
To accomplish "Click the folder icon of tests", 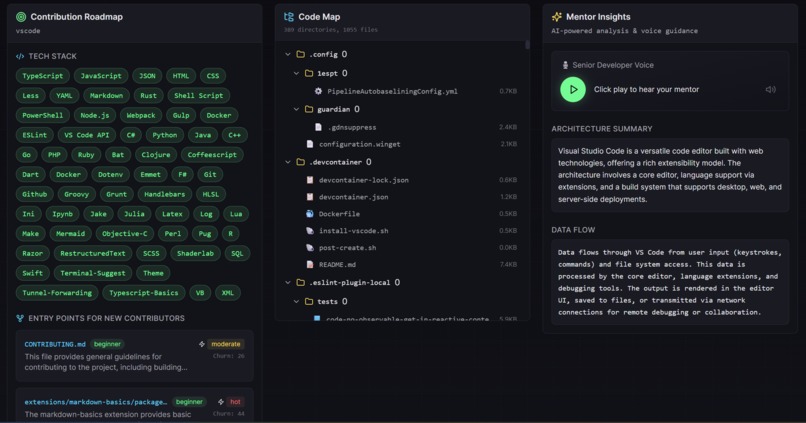I will click(309, 302).
